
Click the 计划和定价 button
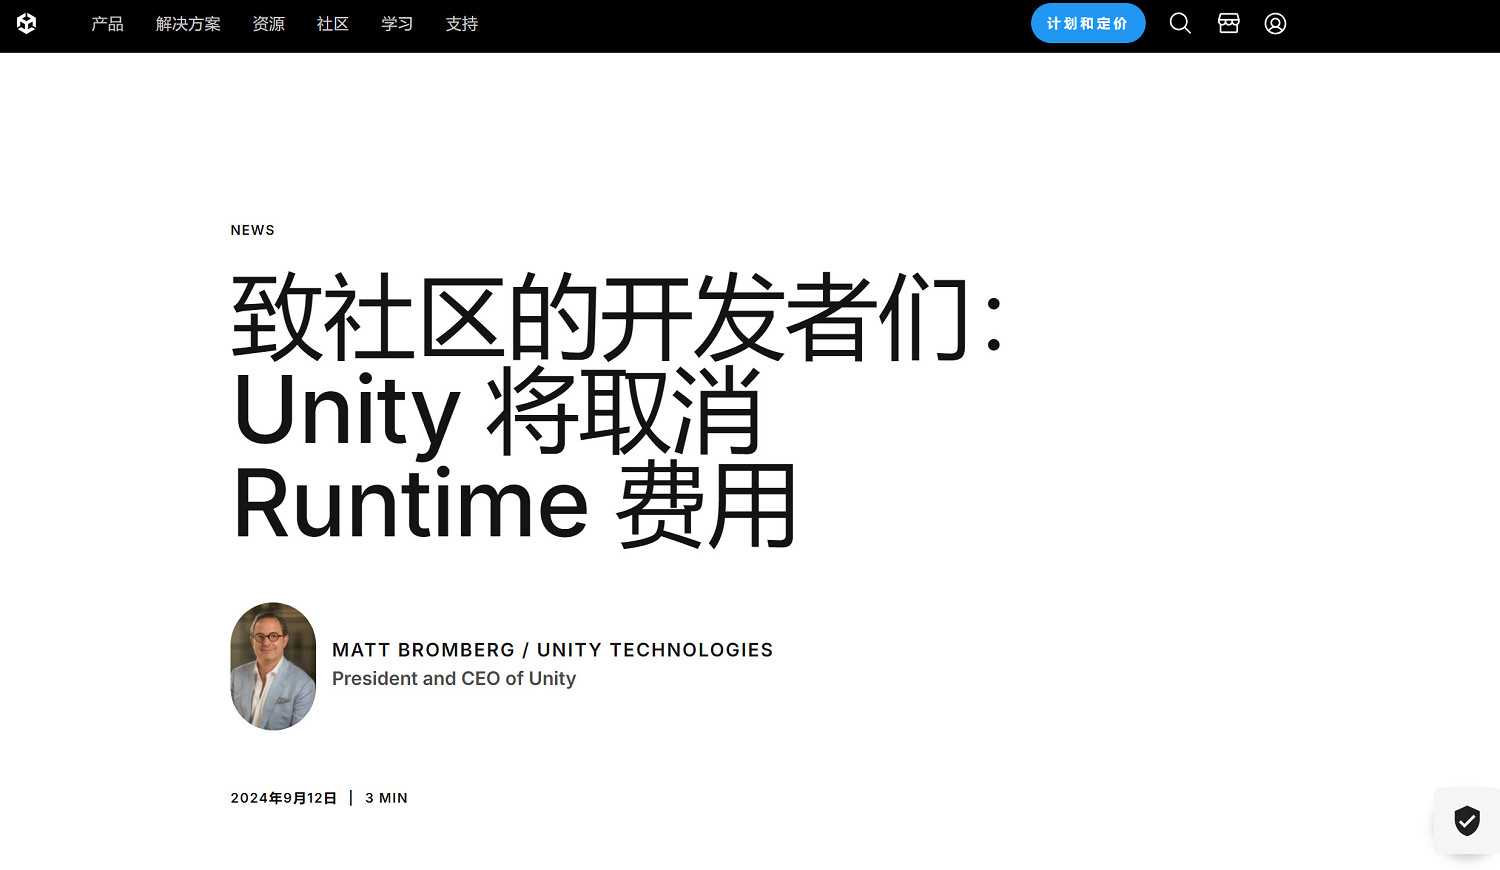[1088, 23]
